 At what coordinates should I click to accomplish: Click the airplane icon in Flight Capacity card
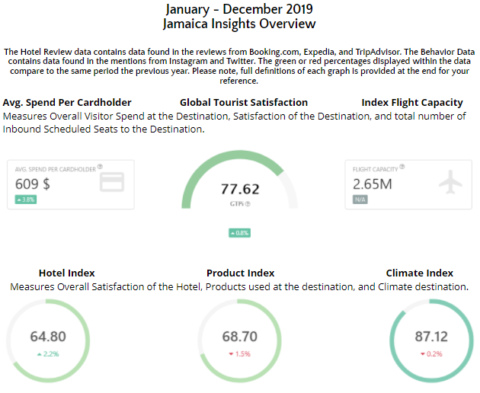click(450, 182)
